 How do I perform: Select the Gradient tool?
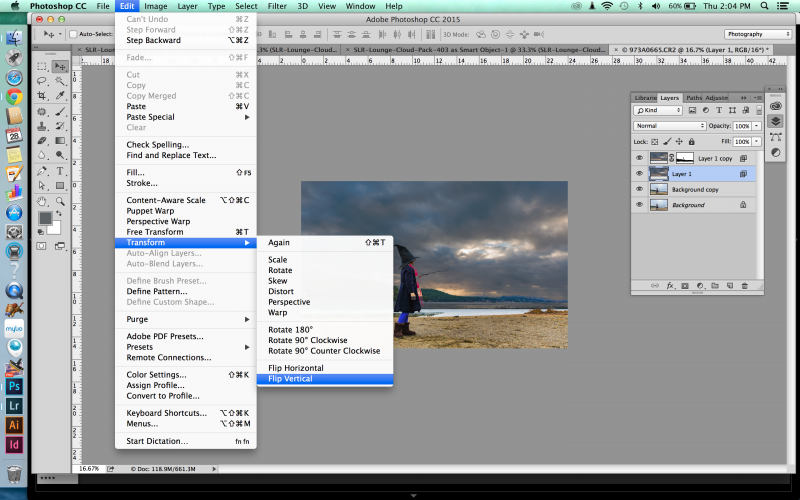point(60,140)
